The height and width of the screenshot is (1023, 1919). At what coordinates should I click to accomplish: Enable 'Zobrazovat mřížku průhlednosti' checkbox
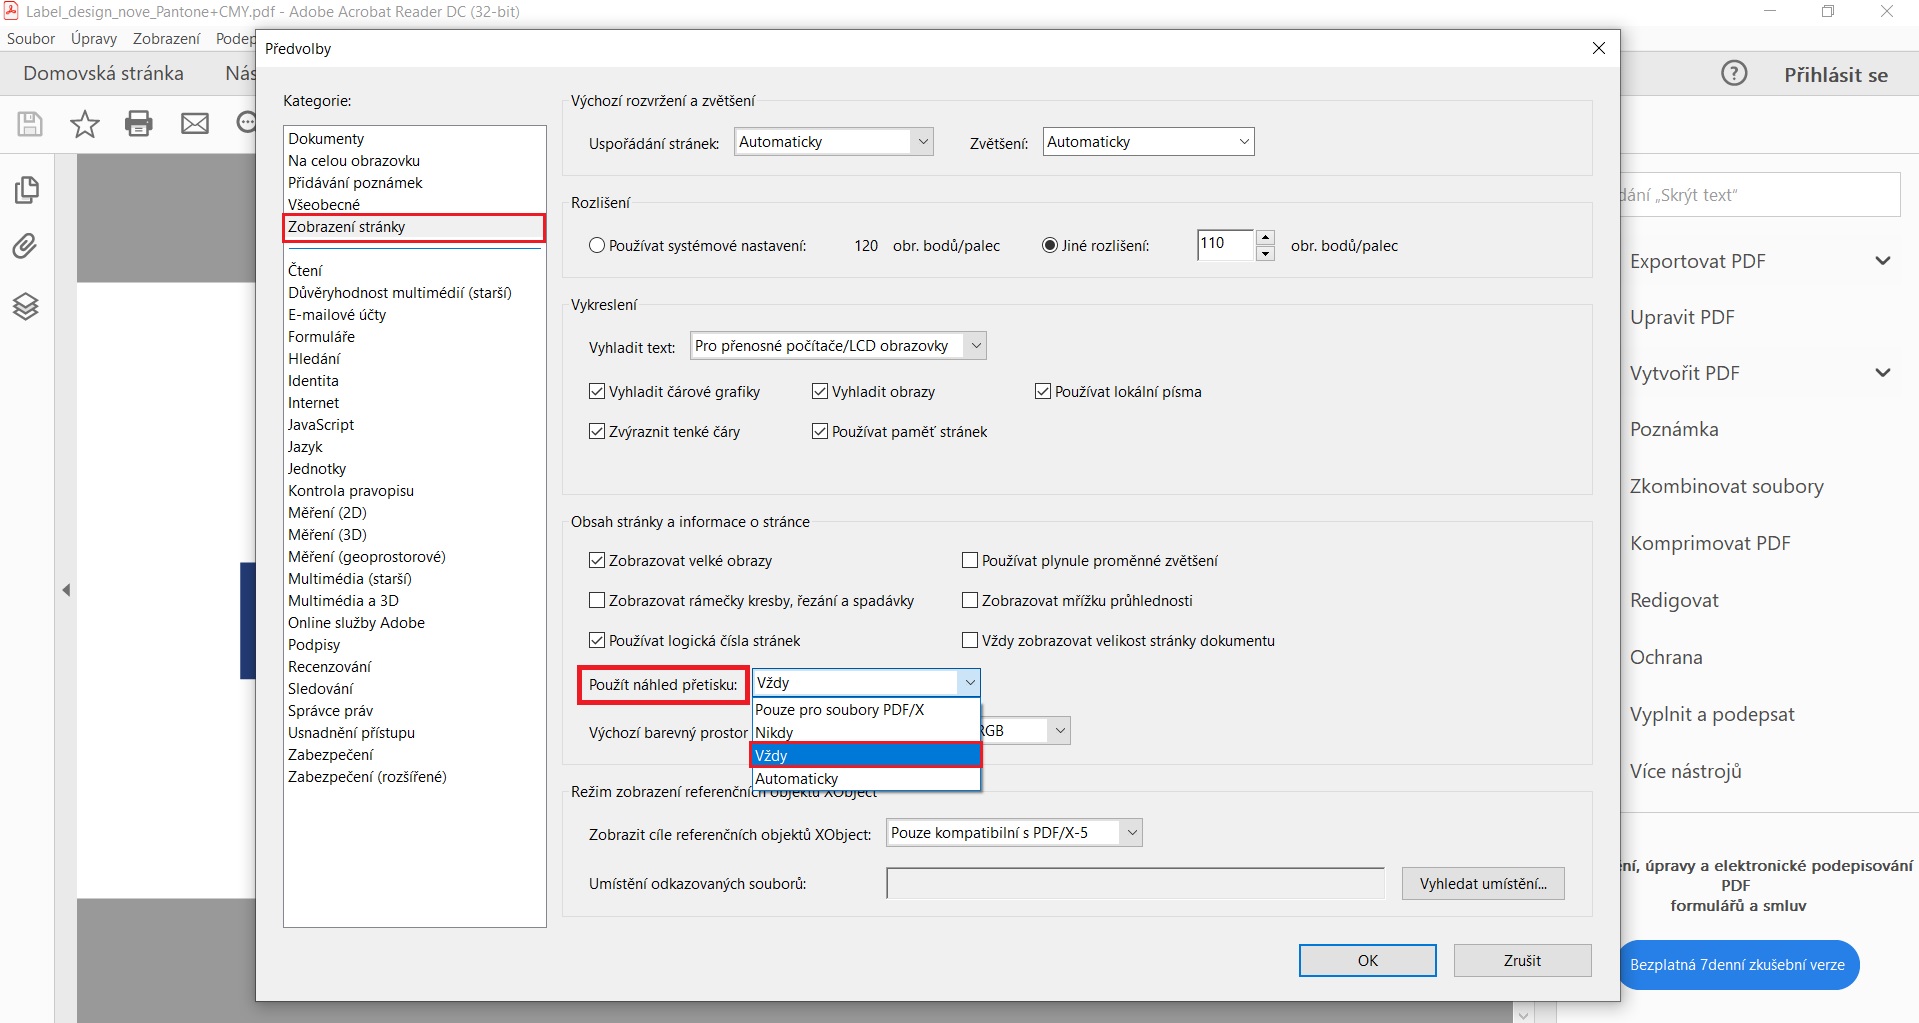(x=969, y=600)
